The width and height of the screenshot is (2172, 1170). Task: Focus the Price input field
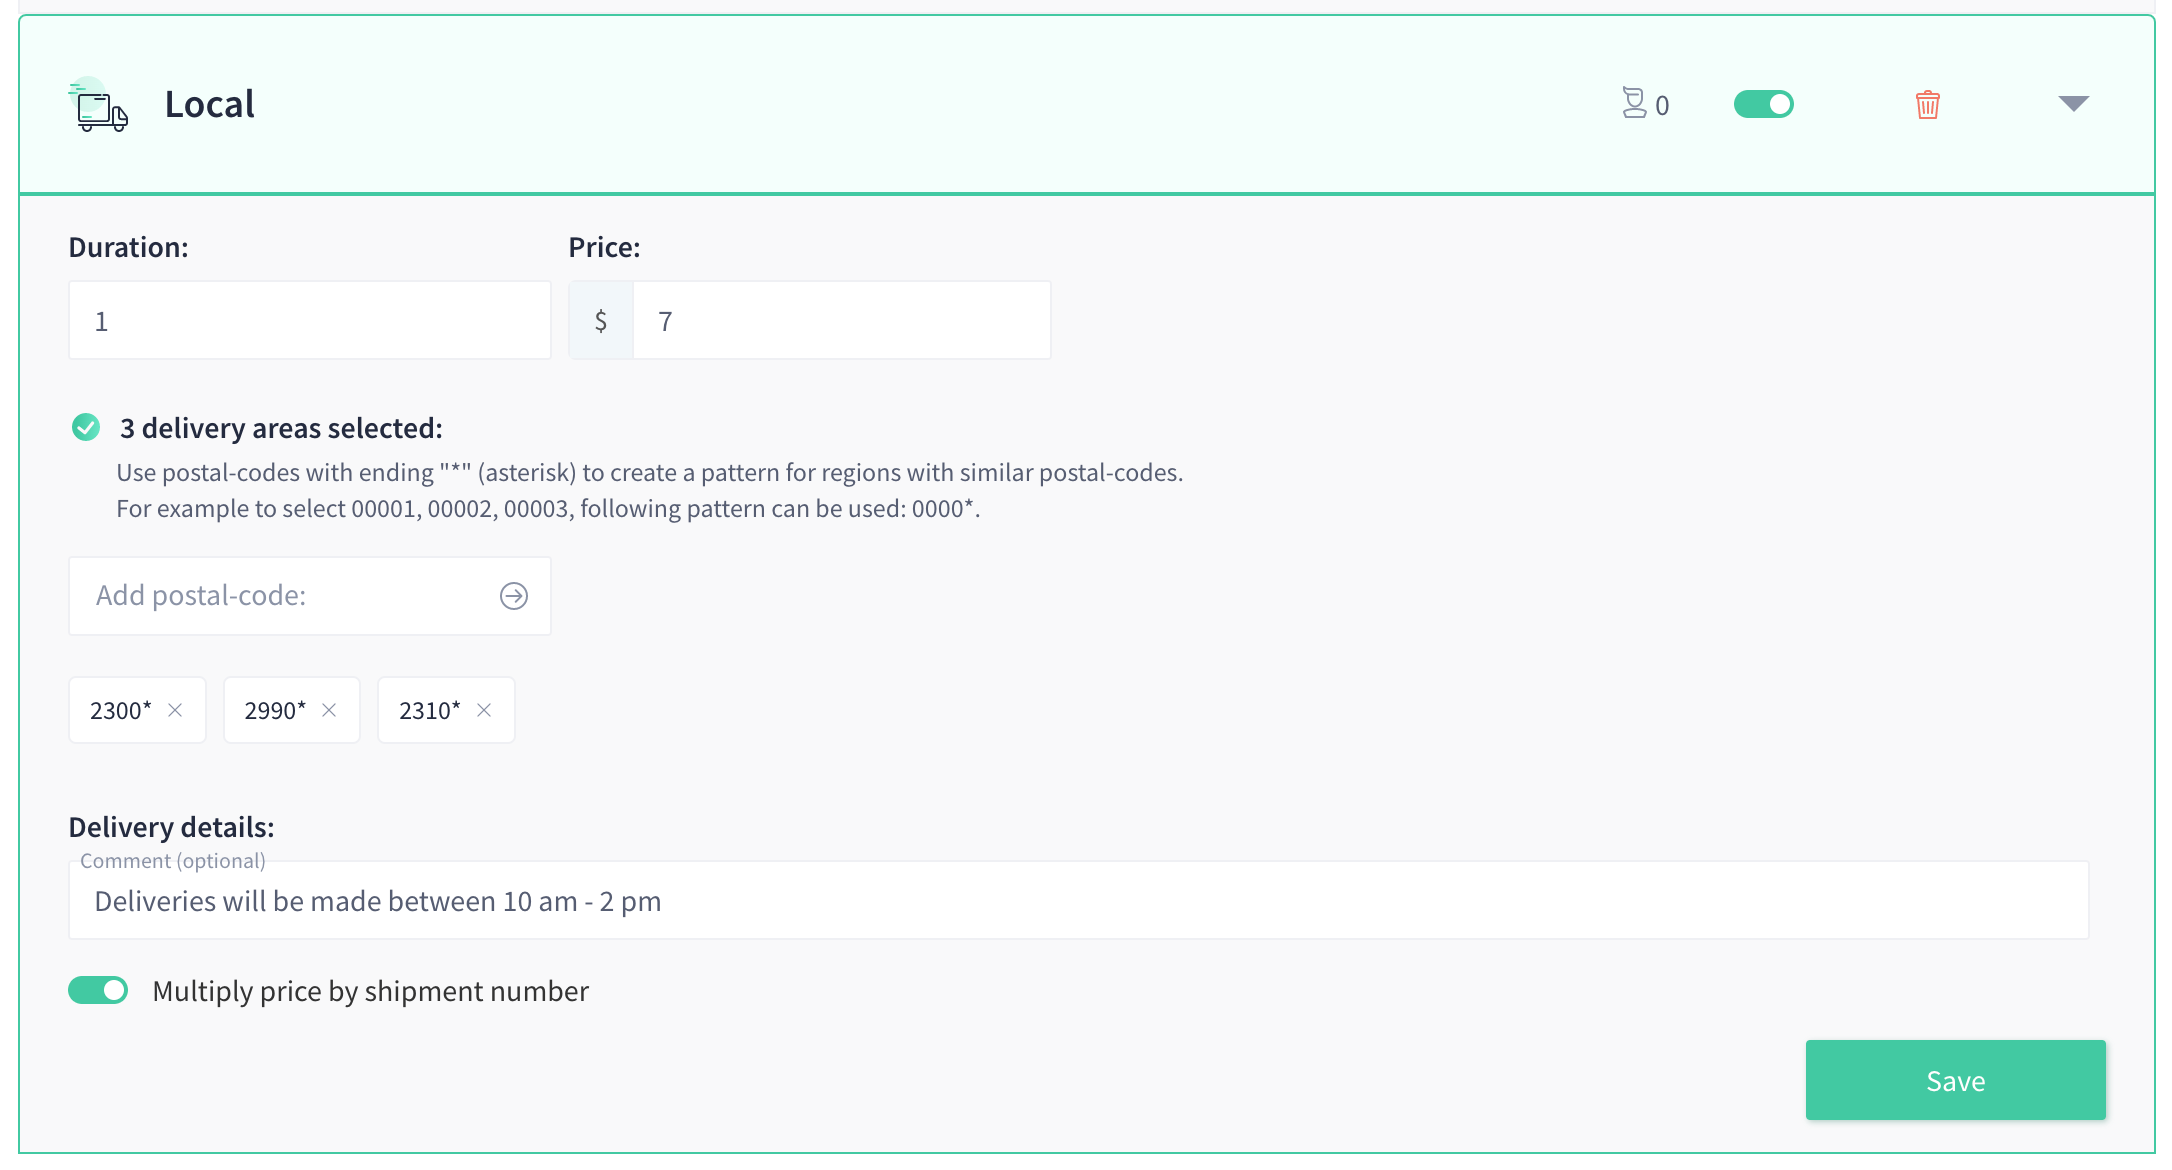point(842,320)
